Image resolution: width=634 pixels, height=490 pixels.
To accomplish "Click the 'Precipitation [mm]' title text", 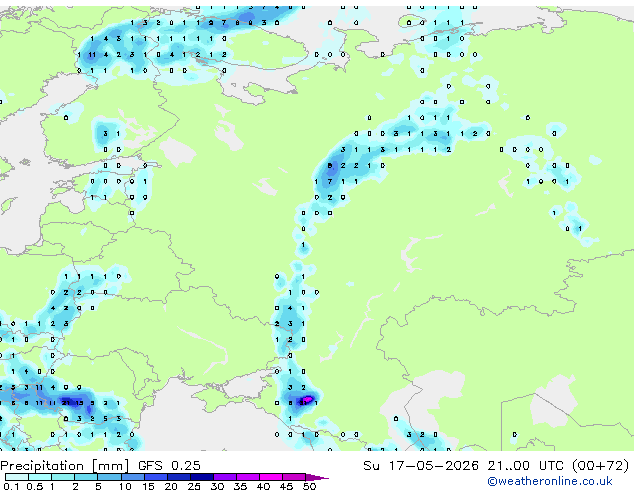I will click(65, 466).
